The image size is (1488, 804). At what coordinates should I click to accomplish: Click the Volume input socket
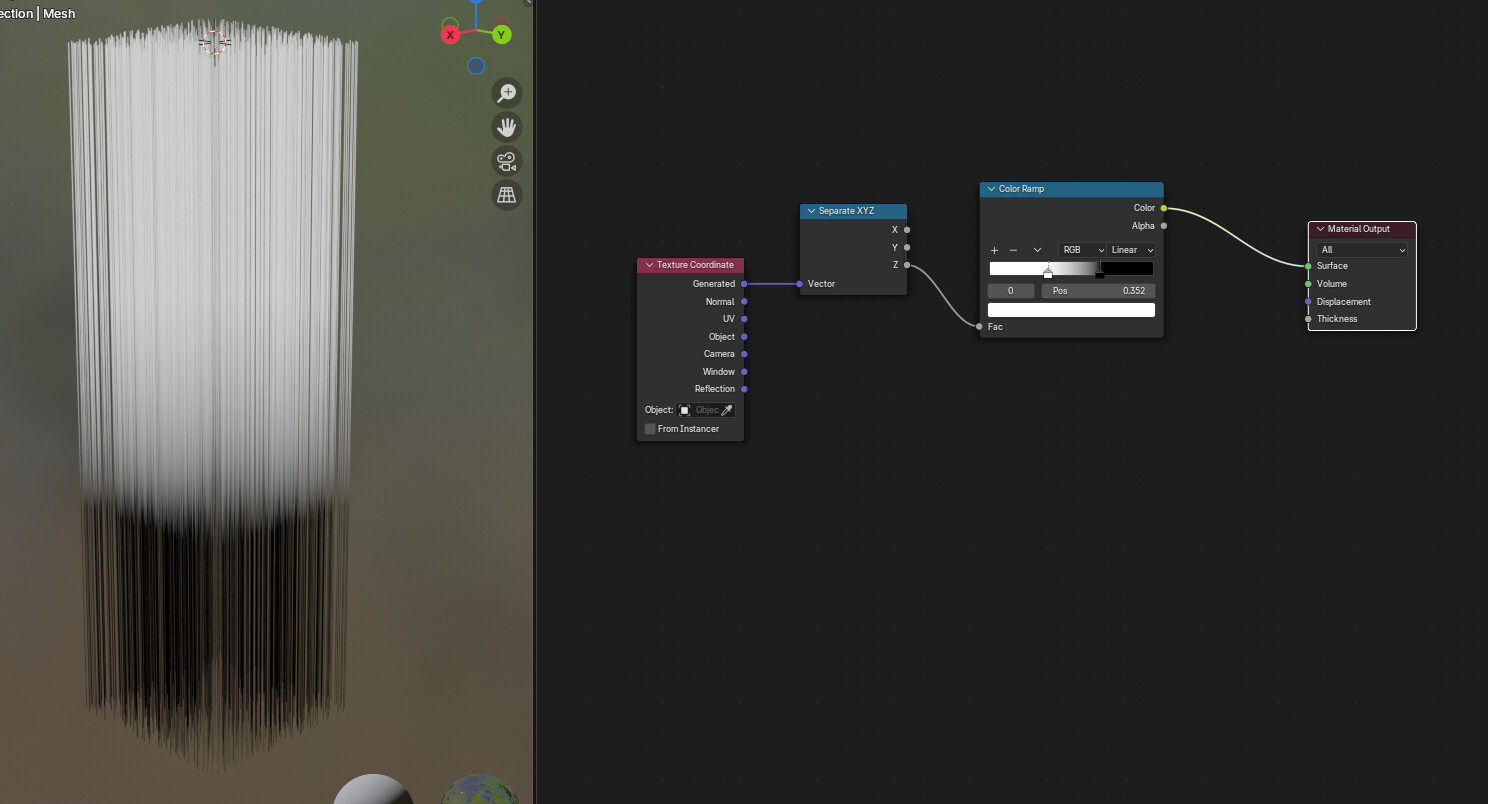coord(1308,284)
